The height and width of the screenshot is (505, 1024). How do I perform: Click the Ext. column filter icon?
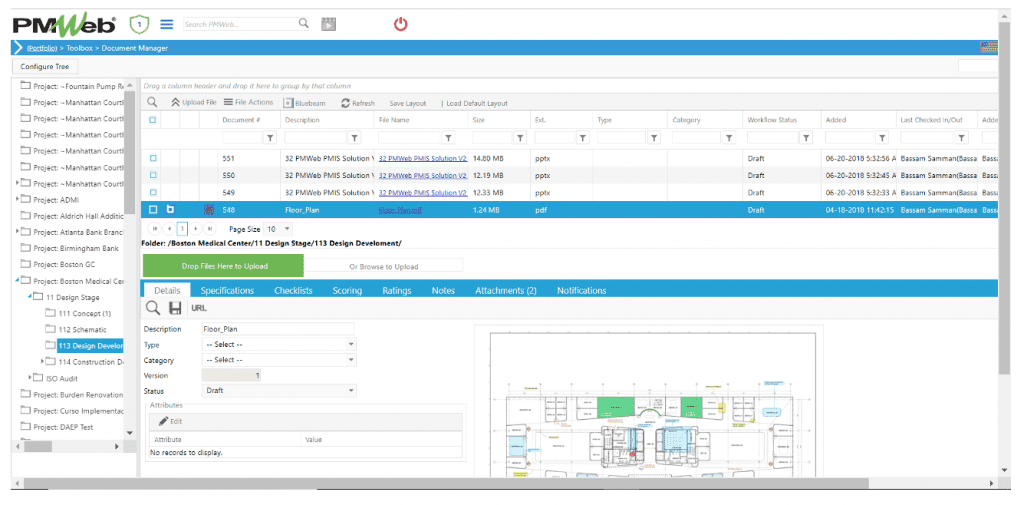(x=583, y=138)
